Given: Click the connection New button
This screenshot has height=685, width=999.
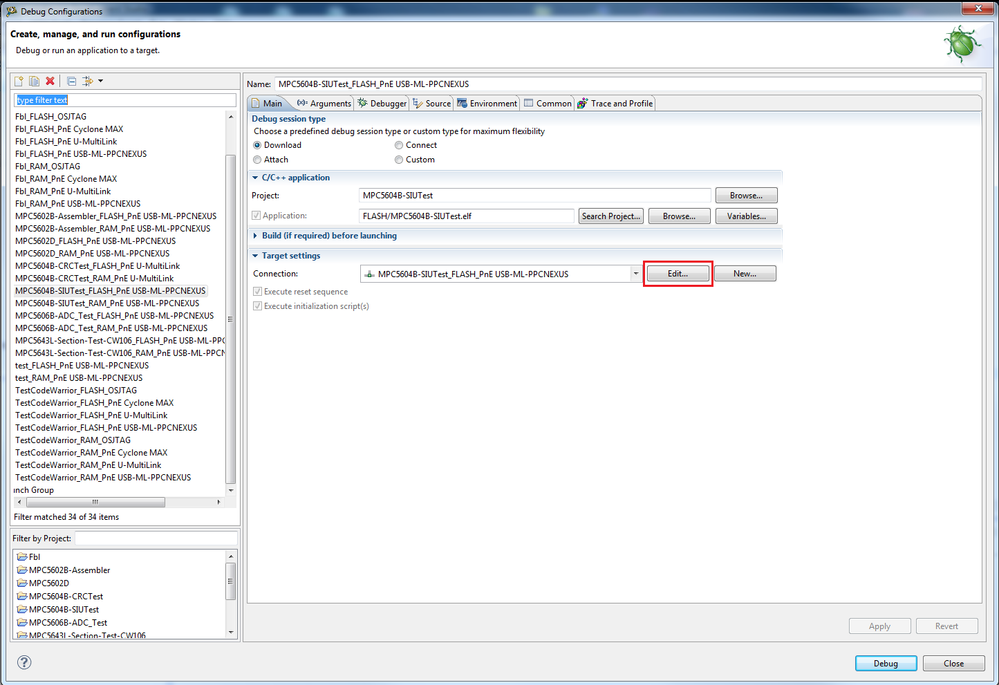Looking at the screenshot, I should 745,274.
